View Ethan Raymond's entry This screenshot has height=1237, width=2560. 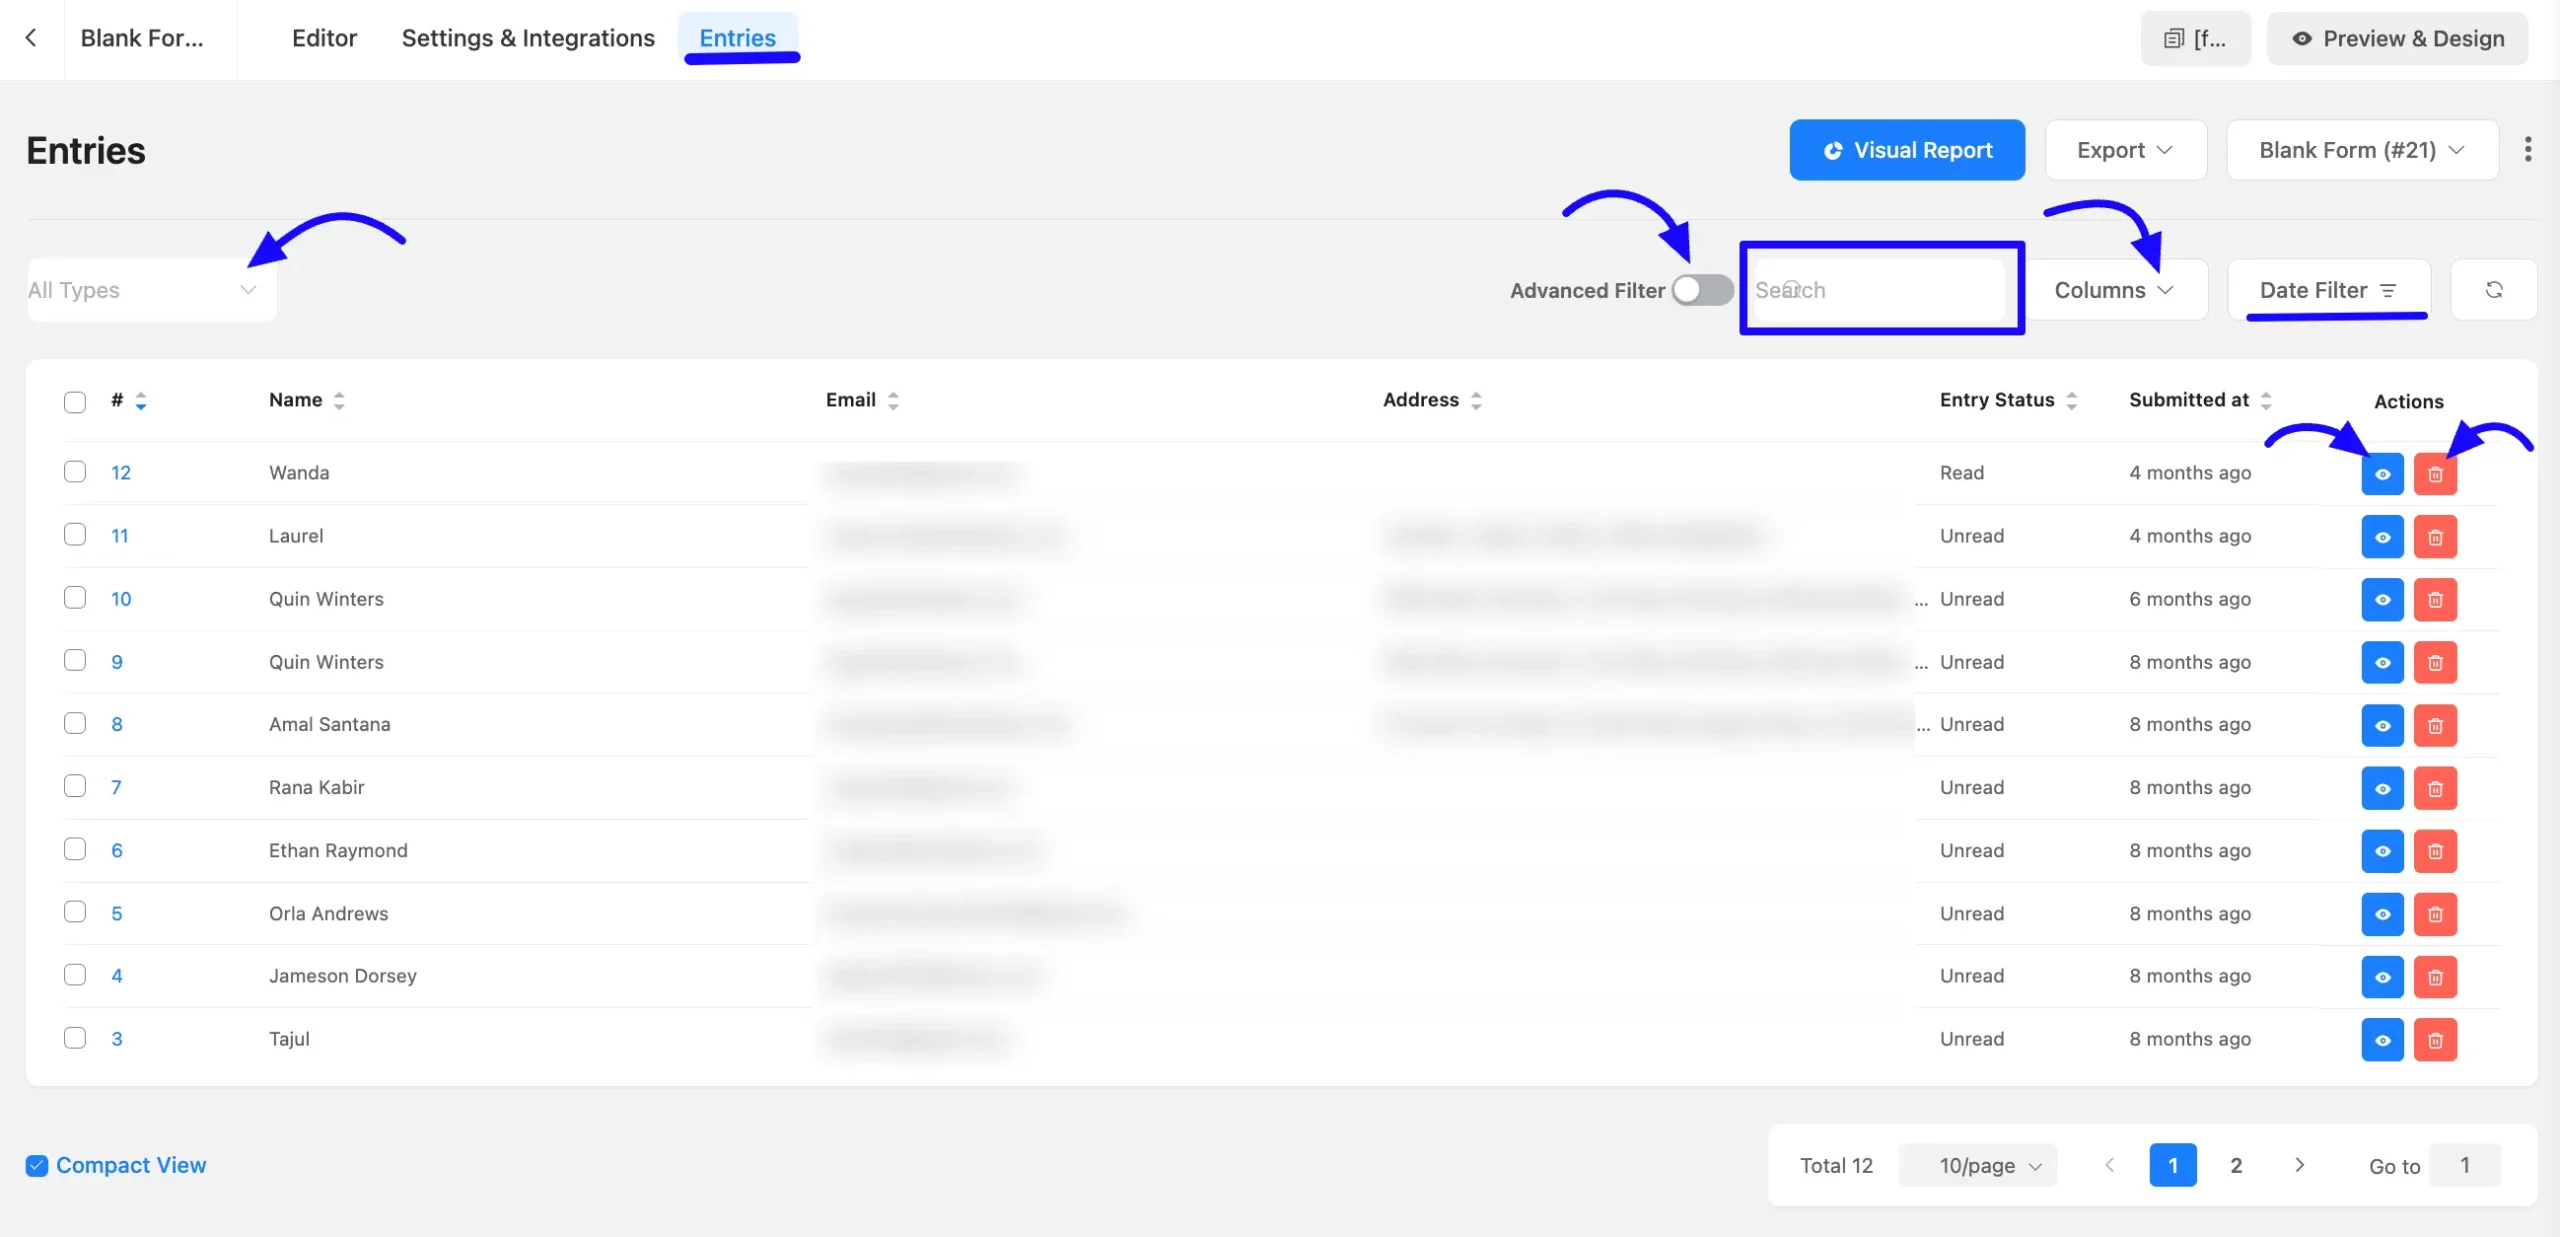tap(2382, 851)
